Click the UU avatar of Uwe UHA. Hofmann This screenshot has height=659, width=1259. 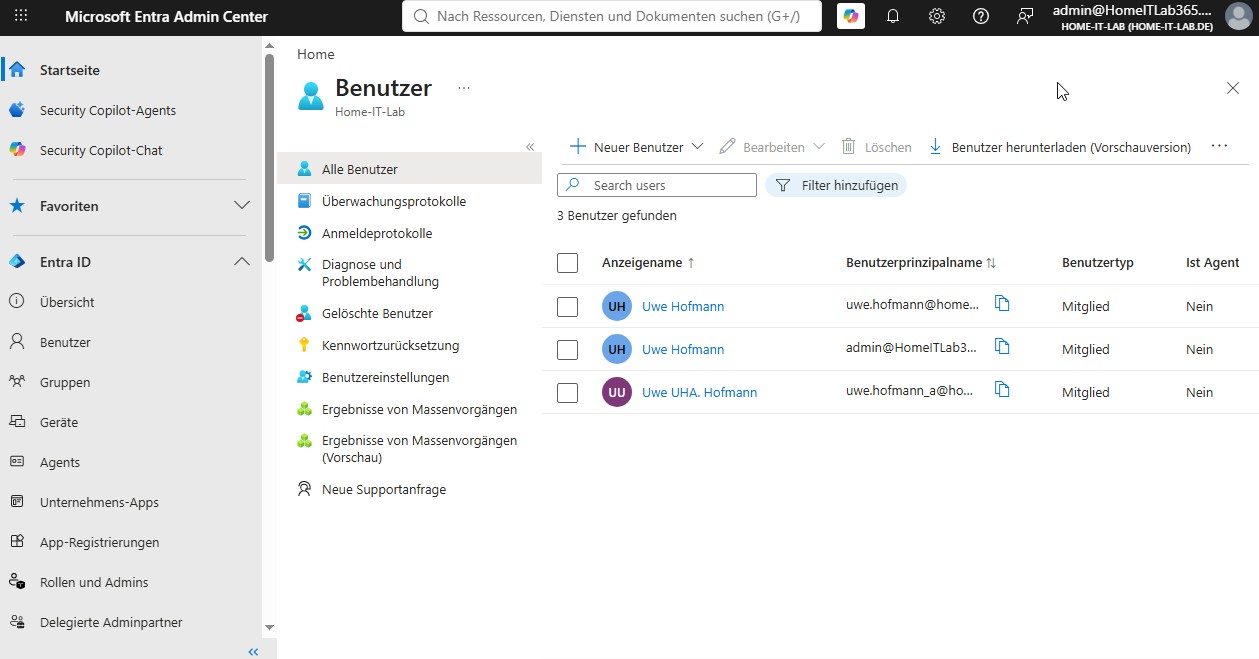(617, 392)
